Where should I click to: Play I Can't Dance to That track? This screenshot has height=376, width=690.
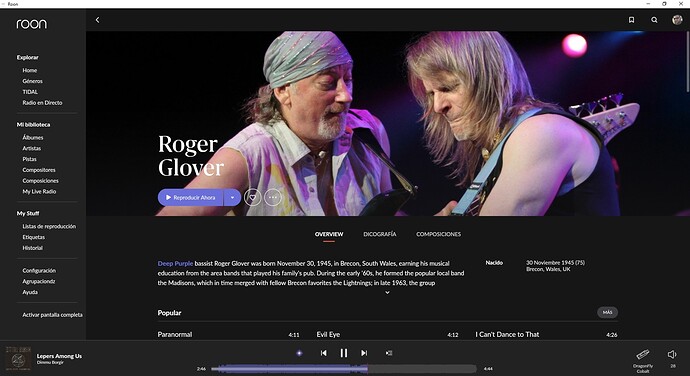[x=507, y=335]
